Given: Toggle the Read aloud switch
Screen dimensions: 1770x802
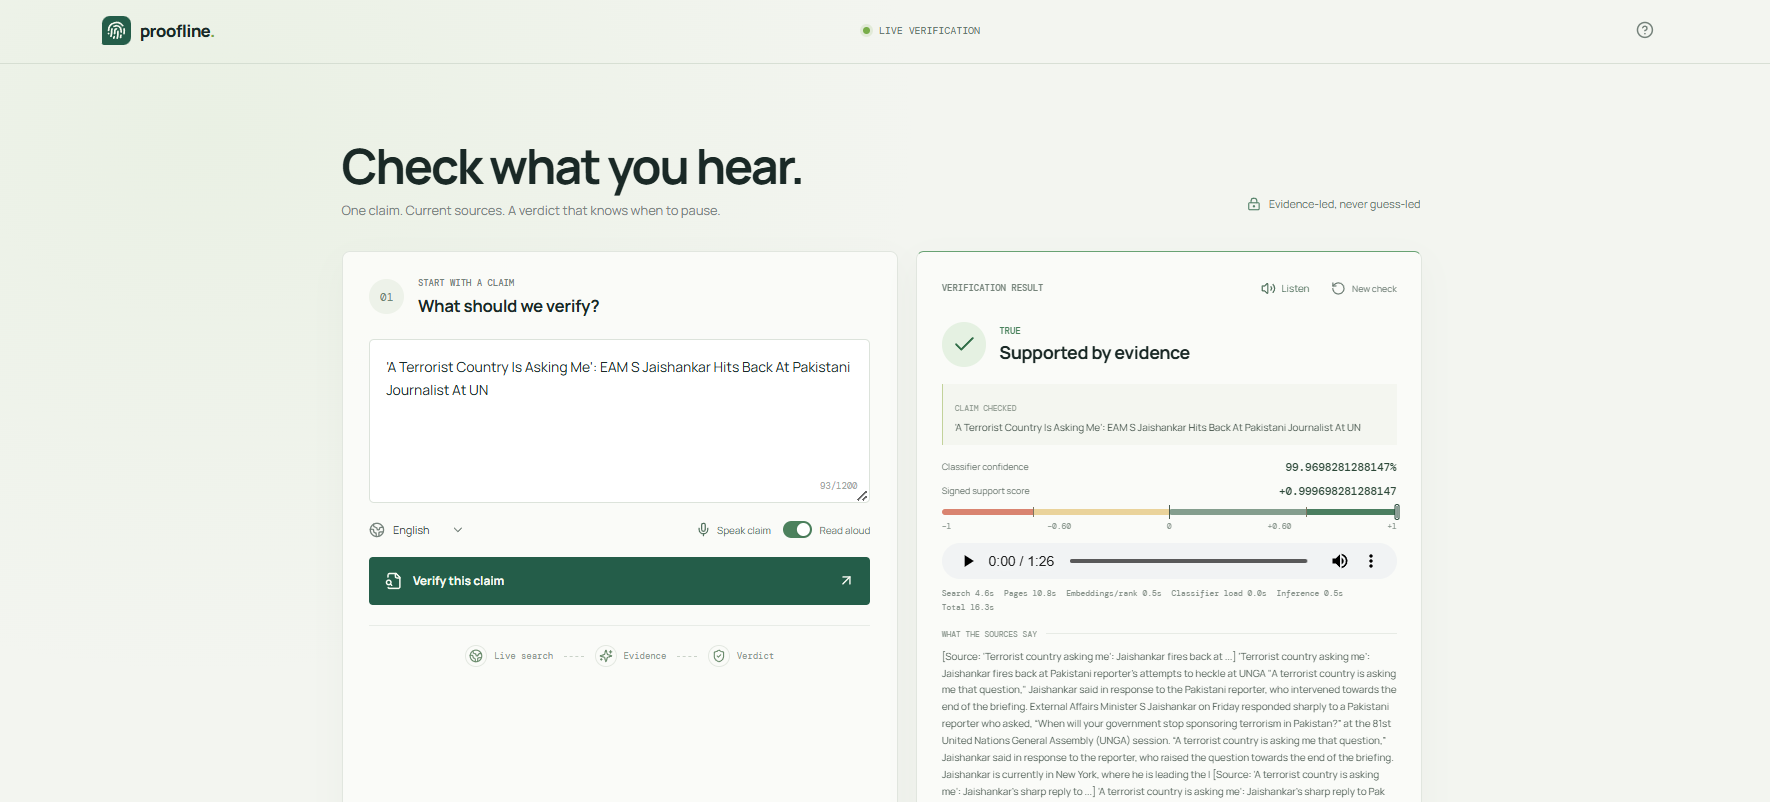Looking at the screenshot, I should pos(797,530).
